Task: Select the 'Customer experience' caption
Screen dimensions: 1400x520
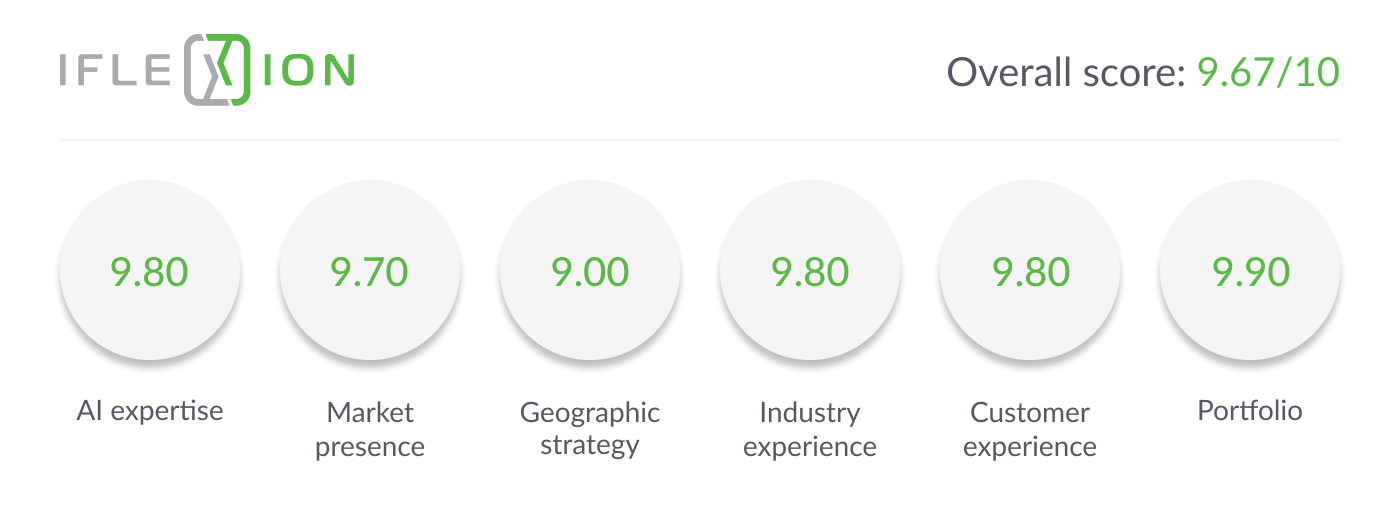Action: click(x=1030, y=429)
